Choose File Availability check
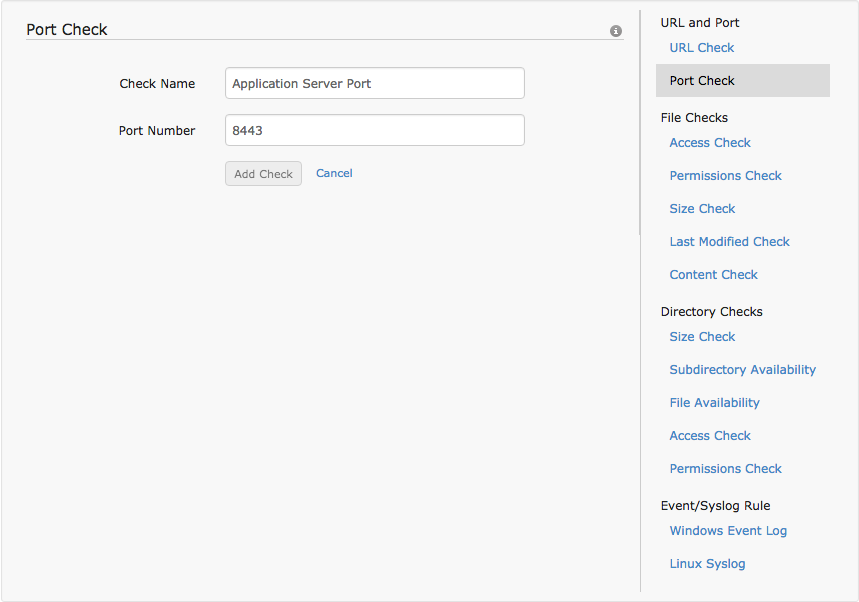Image resolution: width=859 pixels, height=602 pixels. [x=714, y=403]
